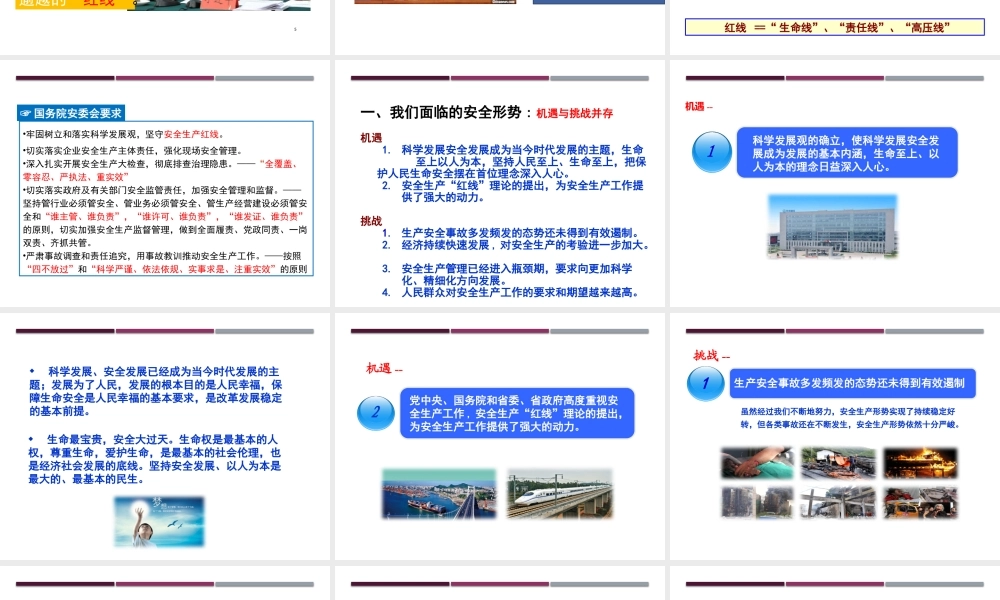Click the injured hands accident photo

(757, 463)
